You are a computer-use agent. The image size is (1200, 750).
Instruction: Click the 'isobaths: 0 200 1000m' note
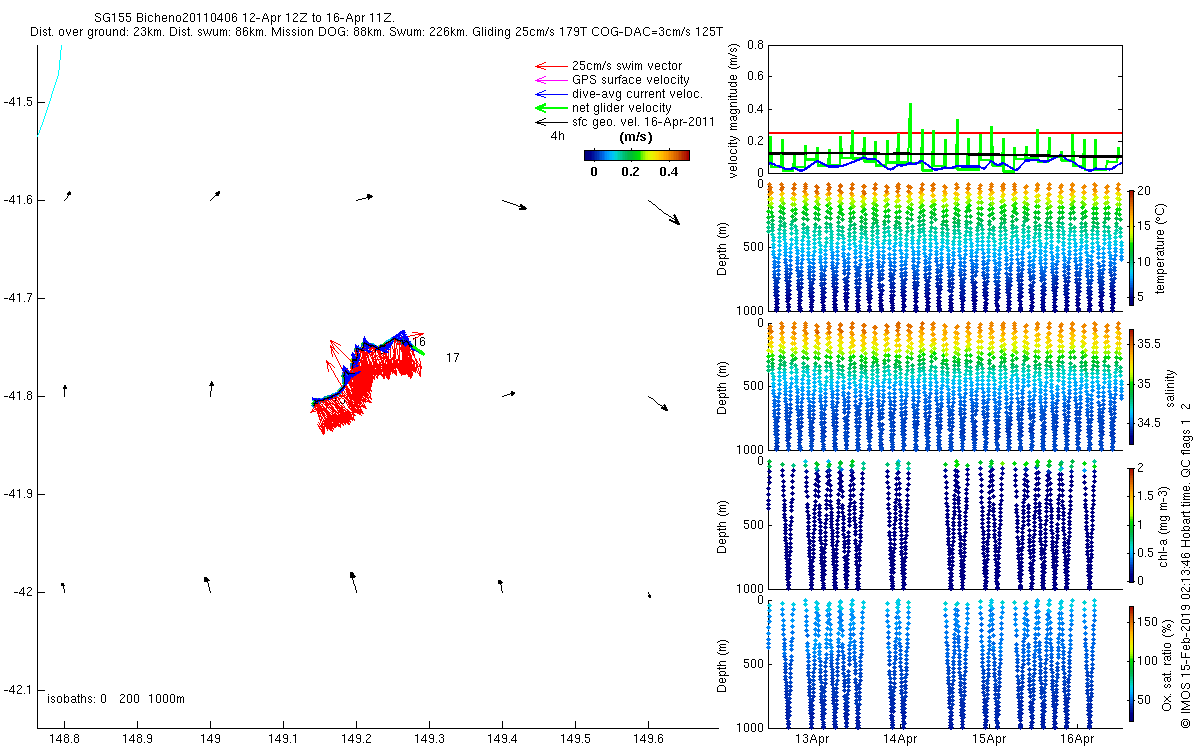(x=116, y=699)
